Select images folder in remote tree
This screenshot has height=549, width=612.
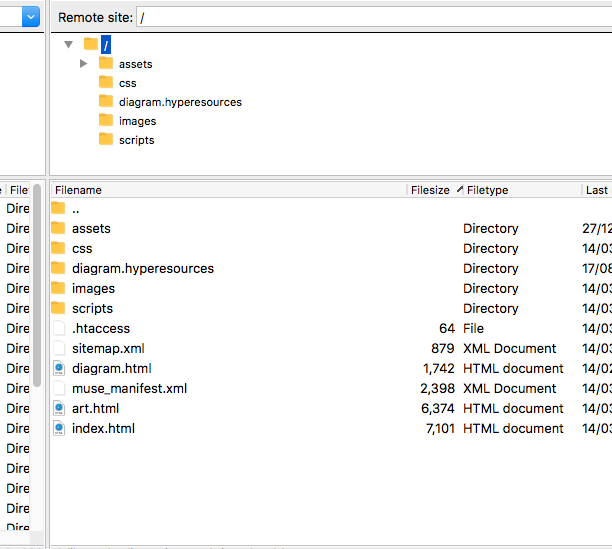click(137, 121)
